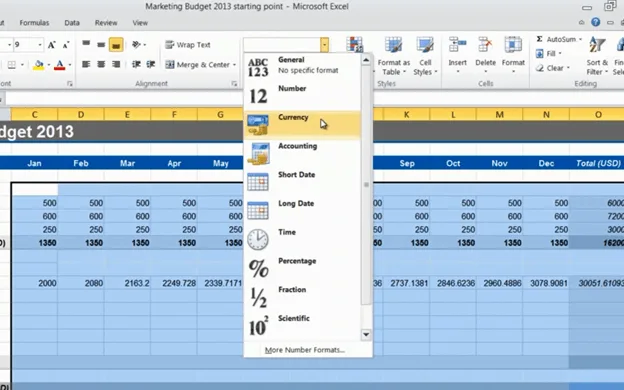
Task: Click the Format cells icon
Action: coord(513,45)
